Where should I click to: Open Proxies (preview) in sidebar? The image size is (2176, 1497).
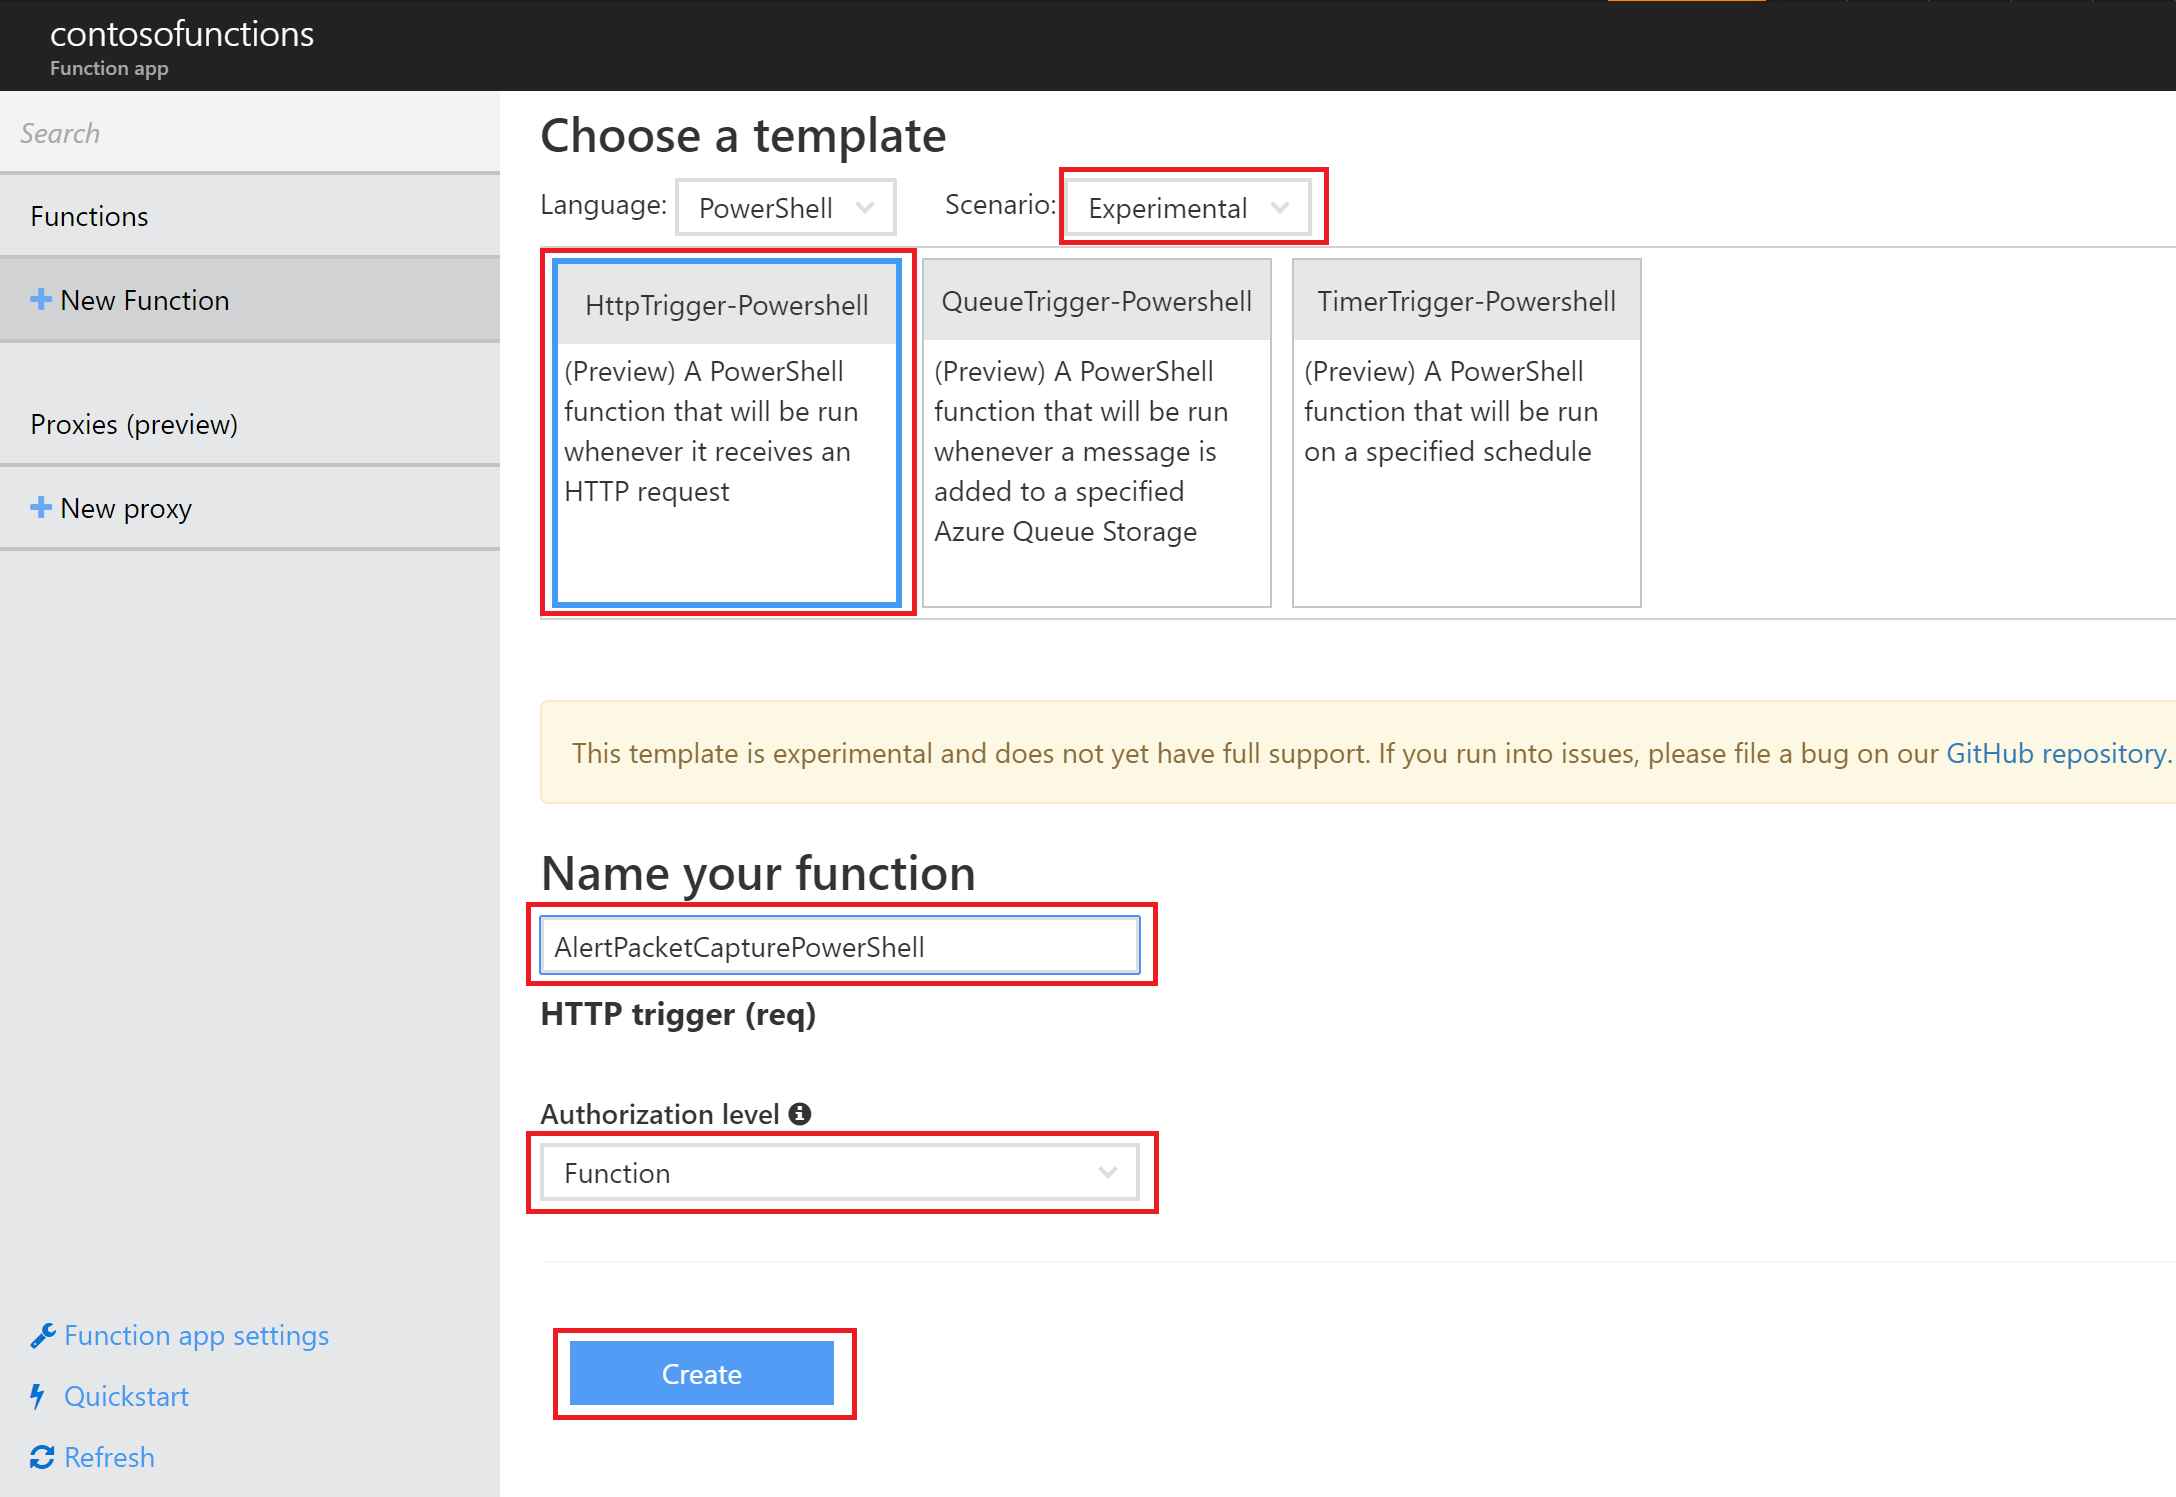point(134,424)
